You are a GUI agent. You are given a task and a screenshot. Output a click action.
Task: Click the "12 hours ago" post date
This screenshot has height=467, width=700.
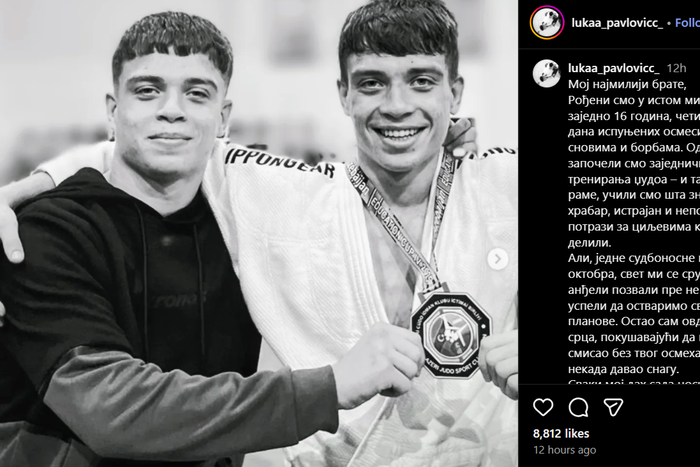(565, 450)
